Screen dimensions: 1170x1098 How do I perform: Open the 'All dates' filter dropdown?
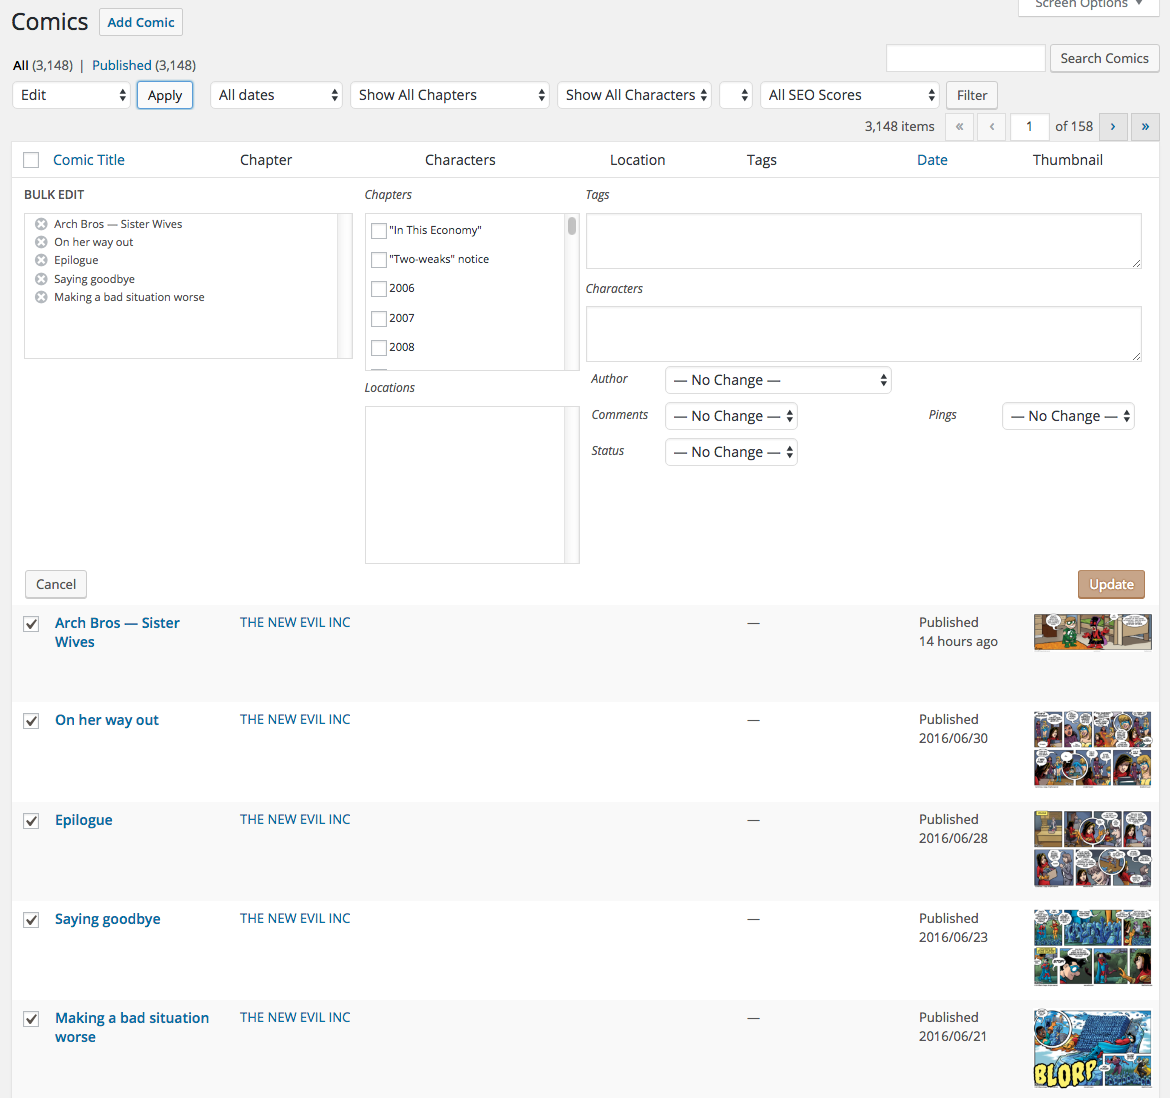pyautogui.click(x=277, y=95)
